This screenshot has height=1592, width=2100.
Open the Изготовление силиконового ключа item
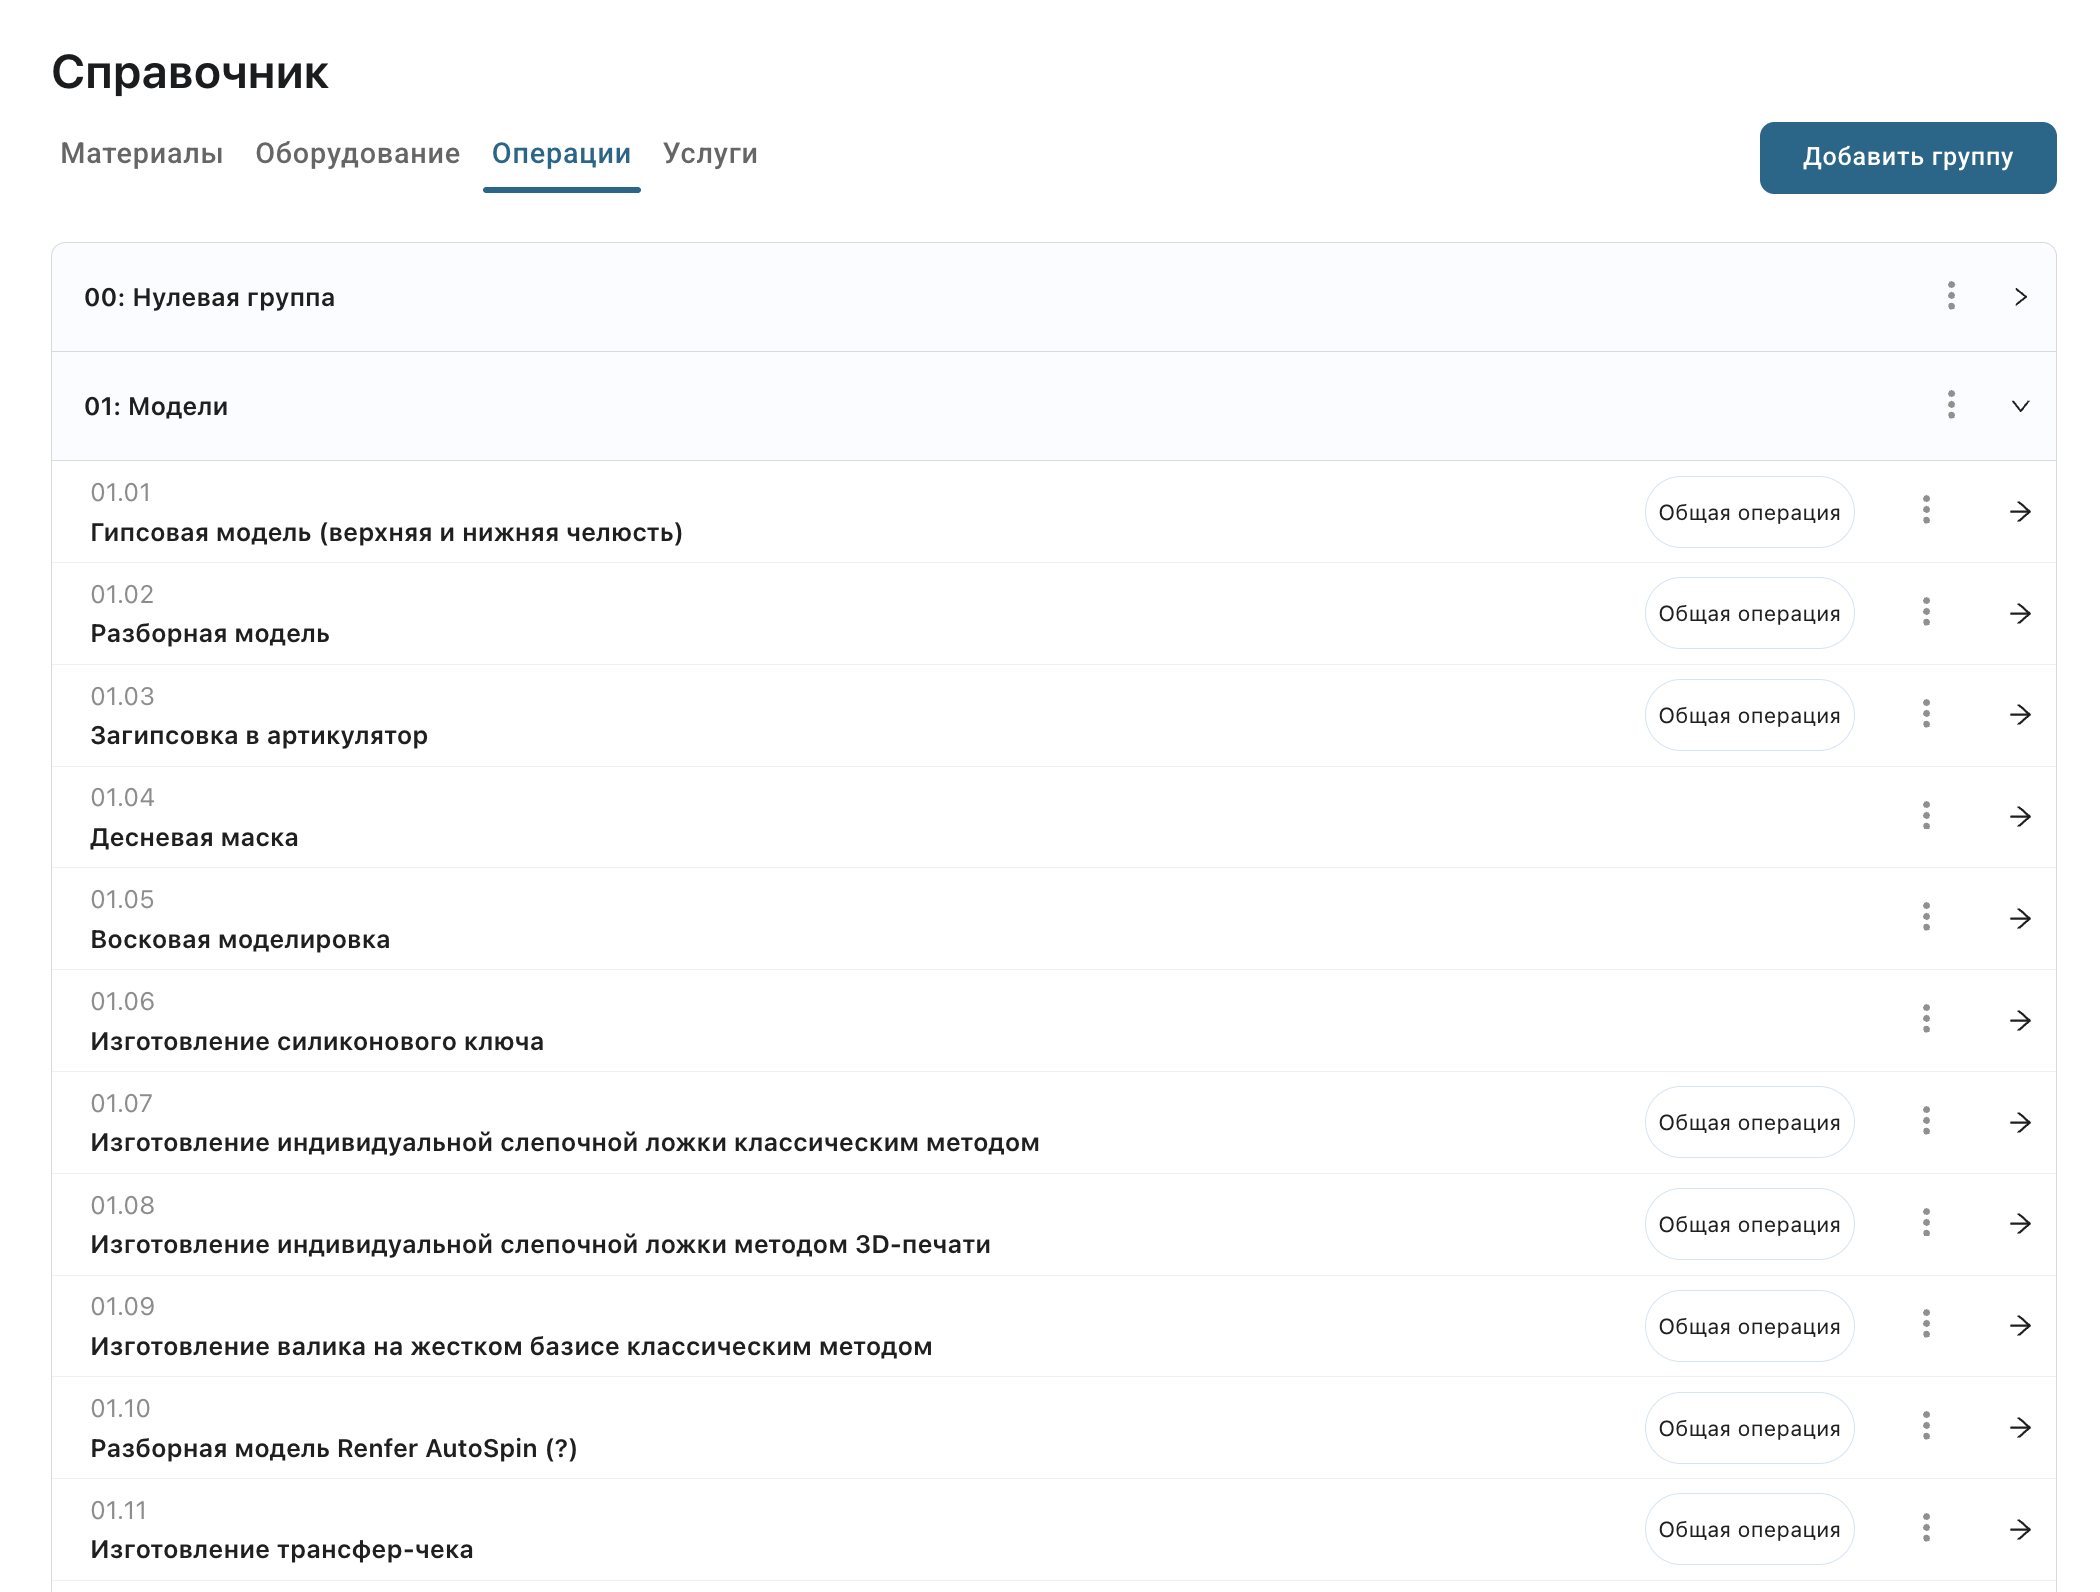point(317,1041)
